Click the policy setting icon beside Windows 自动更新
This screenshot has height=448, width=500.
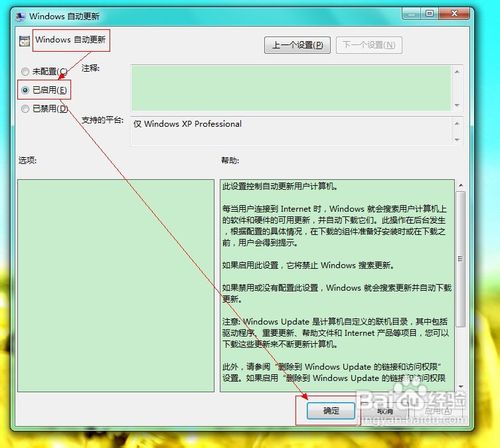point(24,41)
